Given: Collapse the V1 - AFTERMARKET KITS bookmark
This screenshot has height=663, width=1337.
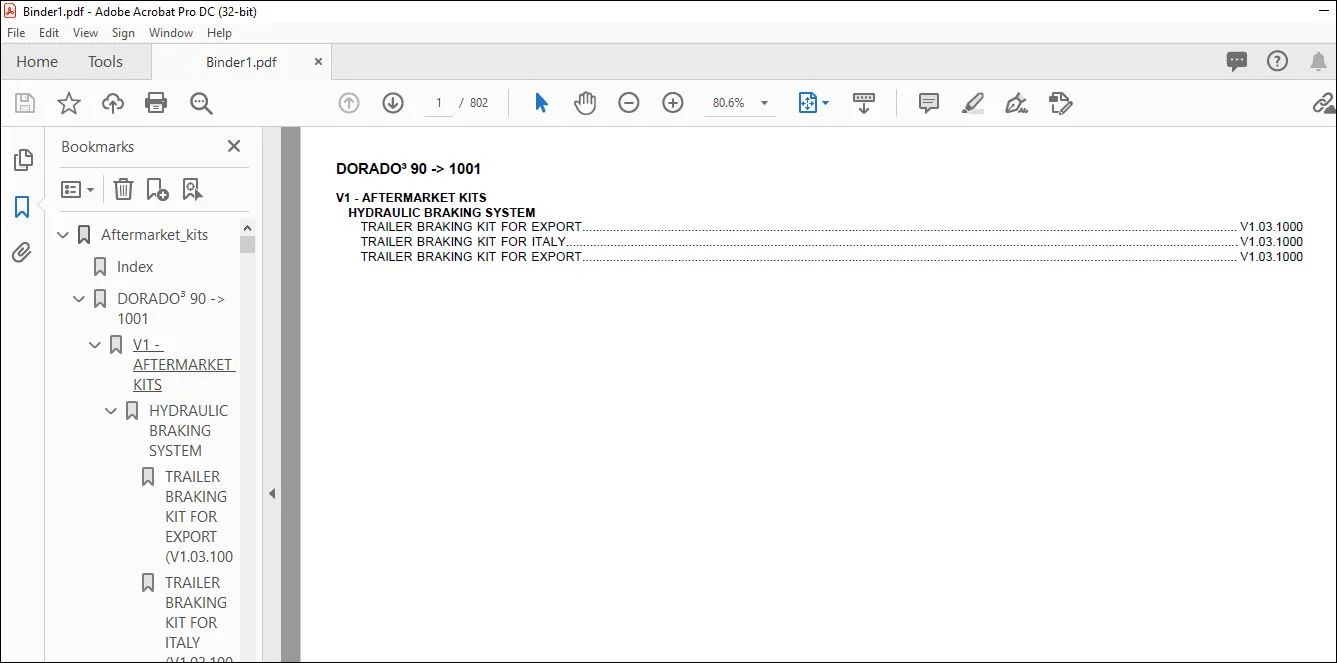Looking at the screenshot, I should coord(95,345).
